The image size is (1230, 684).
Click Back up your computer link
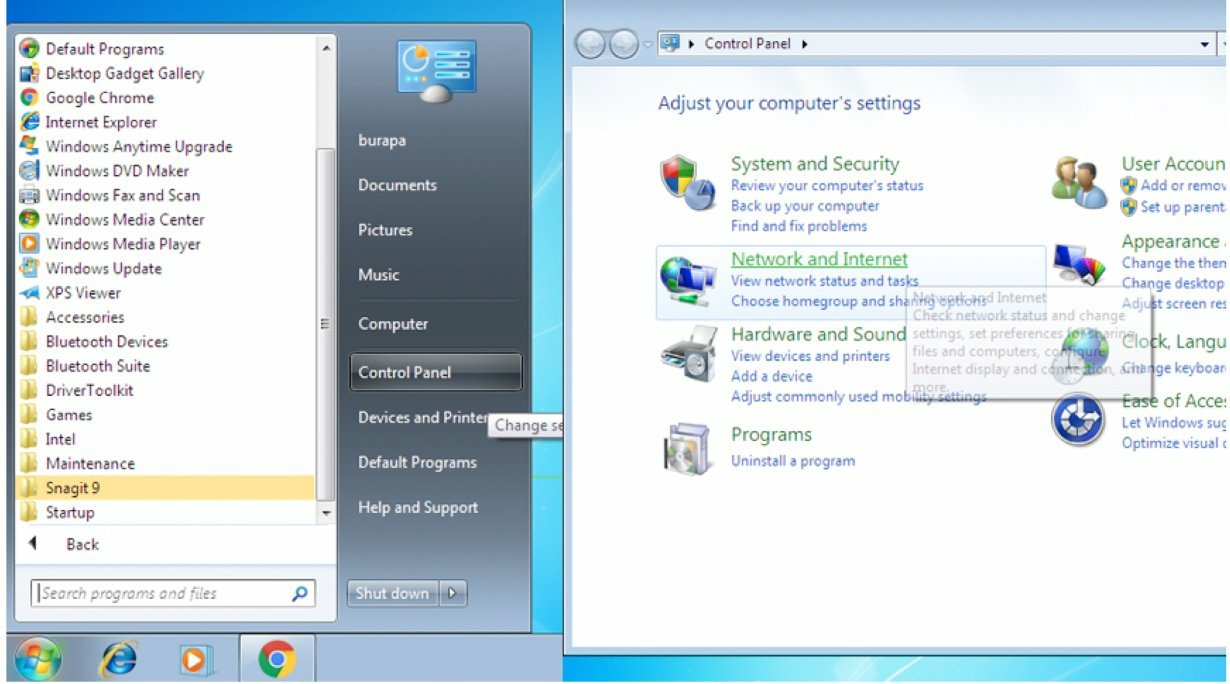805,206
